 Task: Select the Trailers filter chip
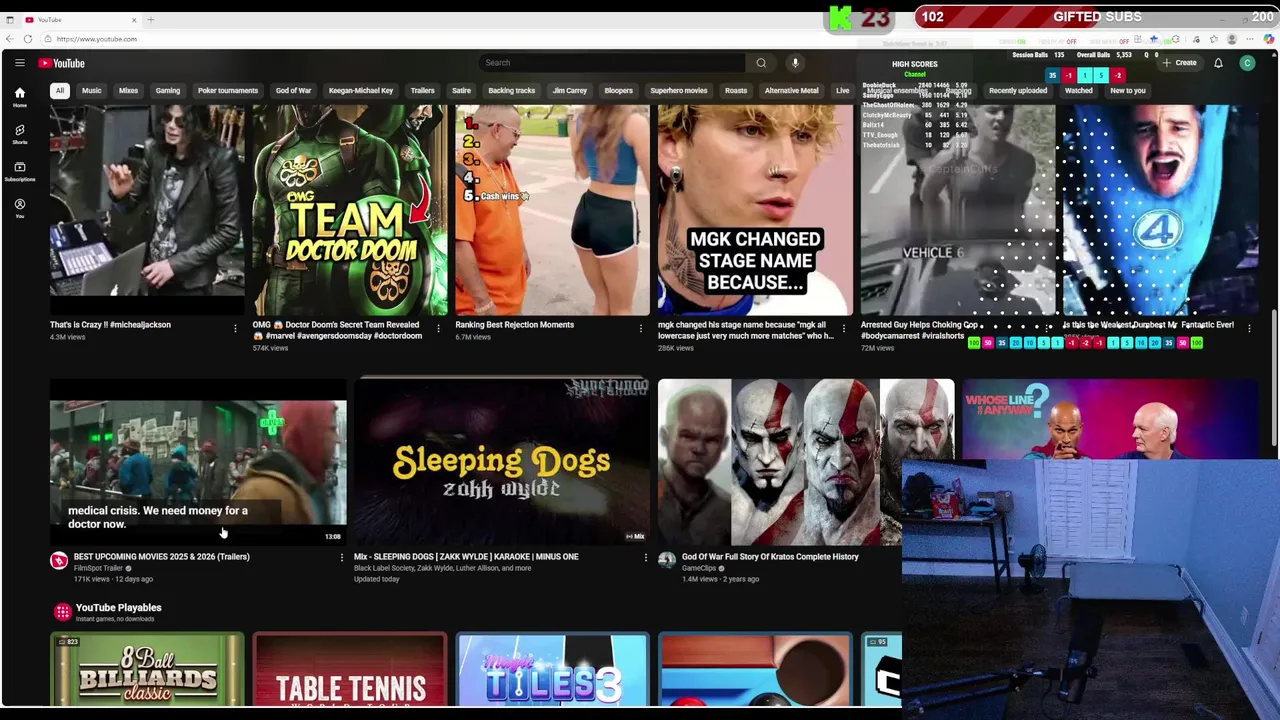coord(422,91)
